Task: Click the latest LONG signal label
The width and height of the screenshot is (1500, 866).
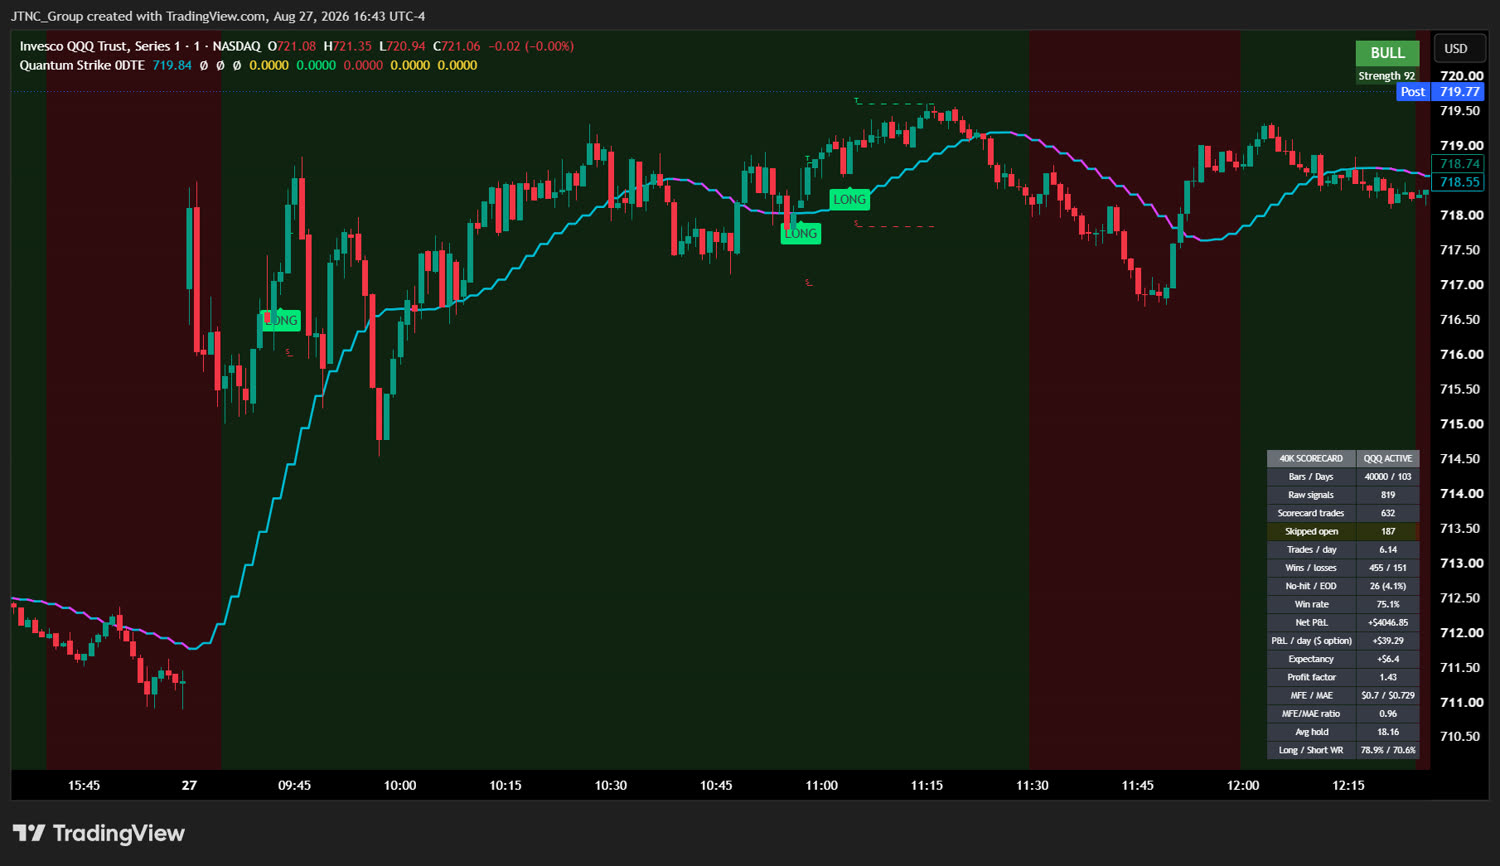Action: point(849,200)
